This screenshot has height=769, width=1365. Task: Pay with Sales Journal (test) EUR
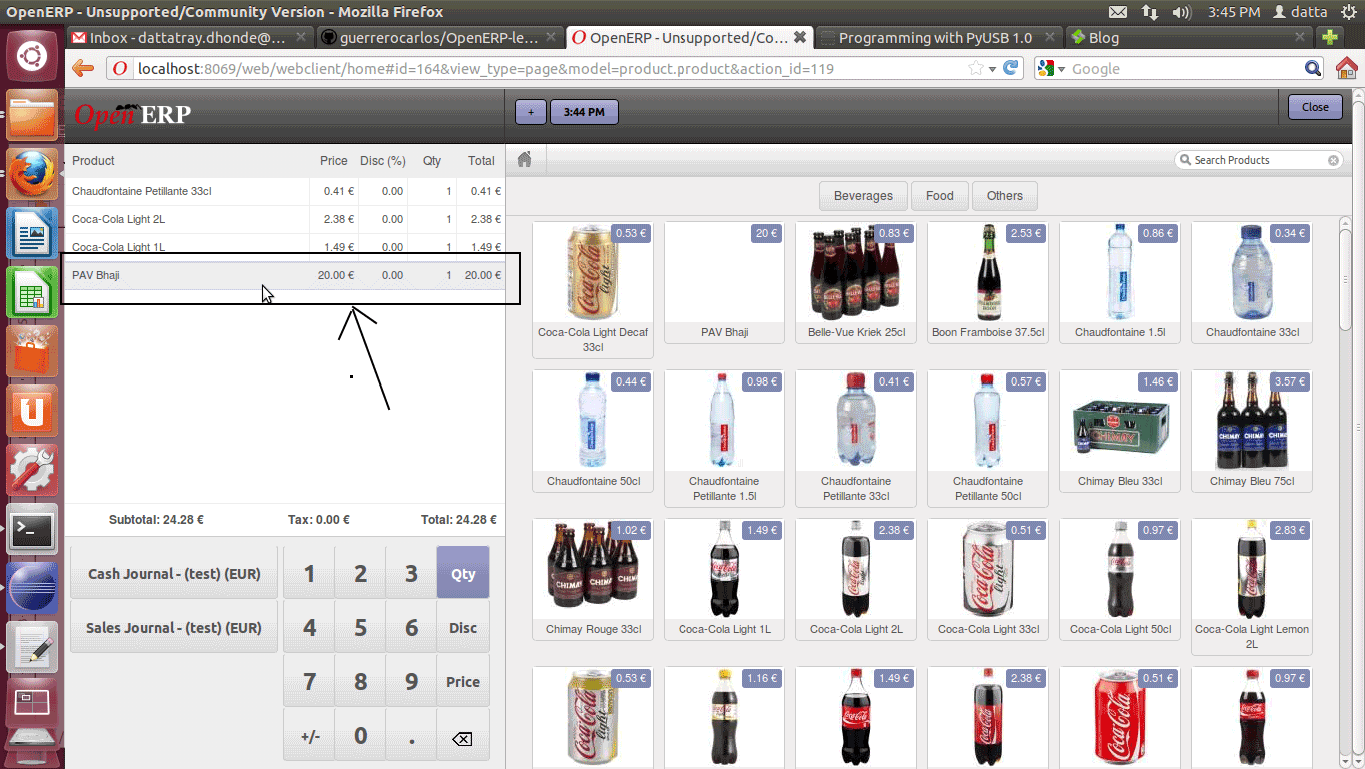coord(174,628)
